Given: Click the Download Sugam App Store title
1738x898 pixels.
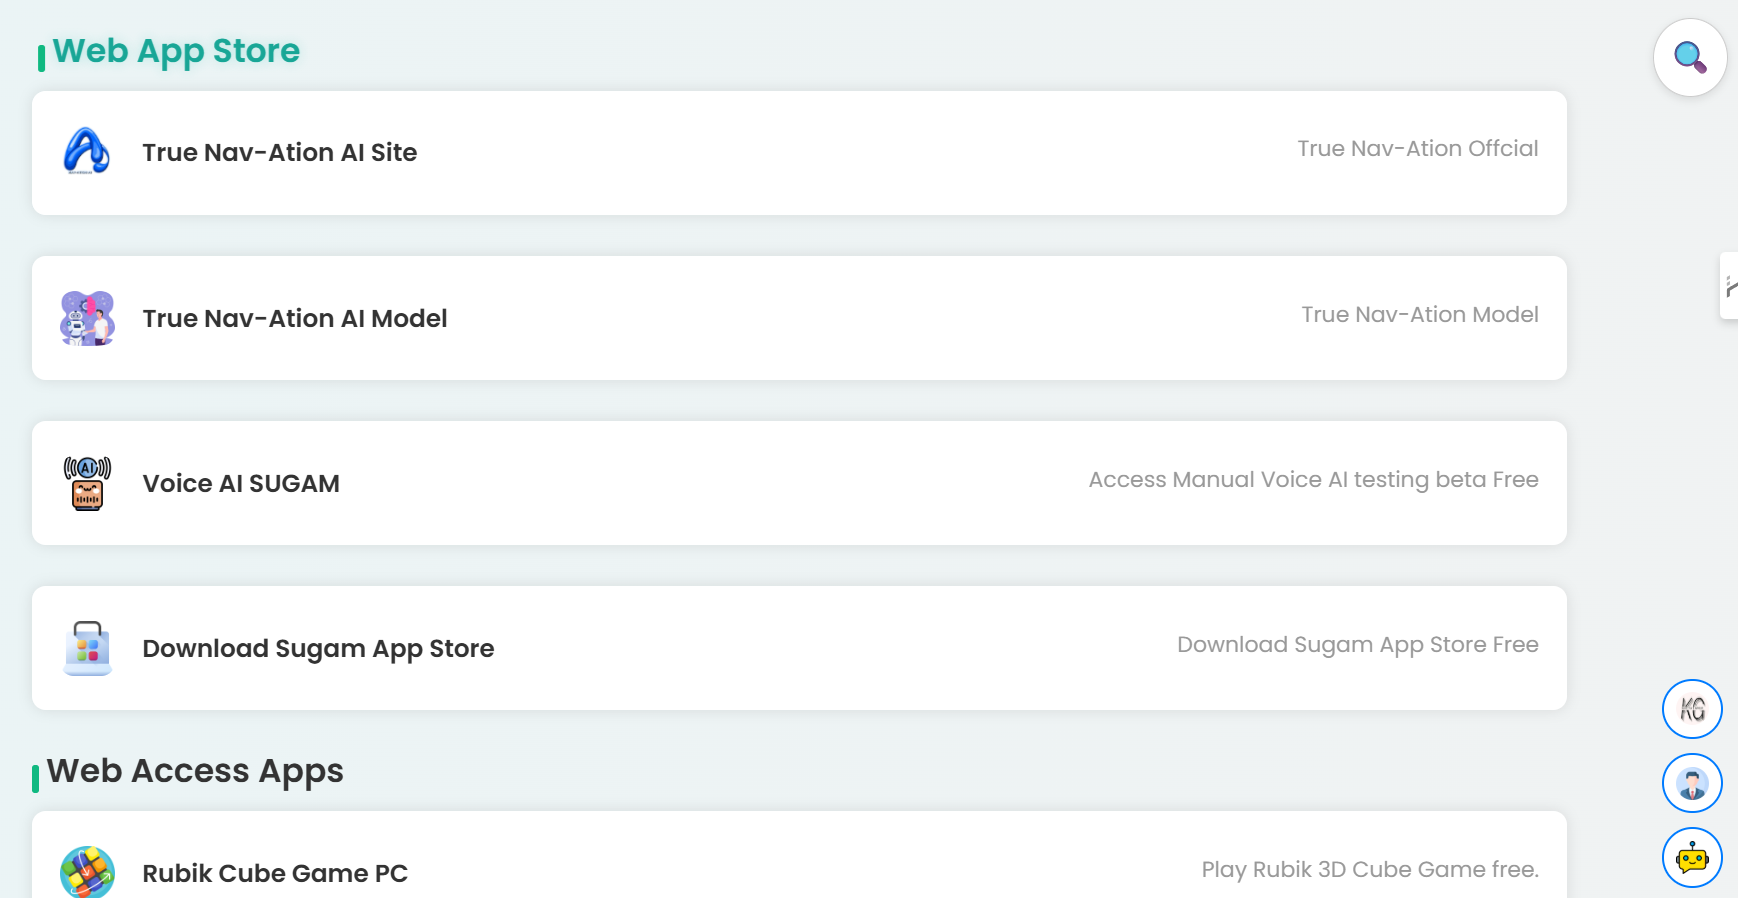Looking at the screenshot, I should [x=318, y=649].
